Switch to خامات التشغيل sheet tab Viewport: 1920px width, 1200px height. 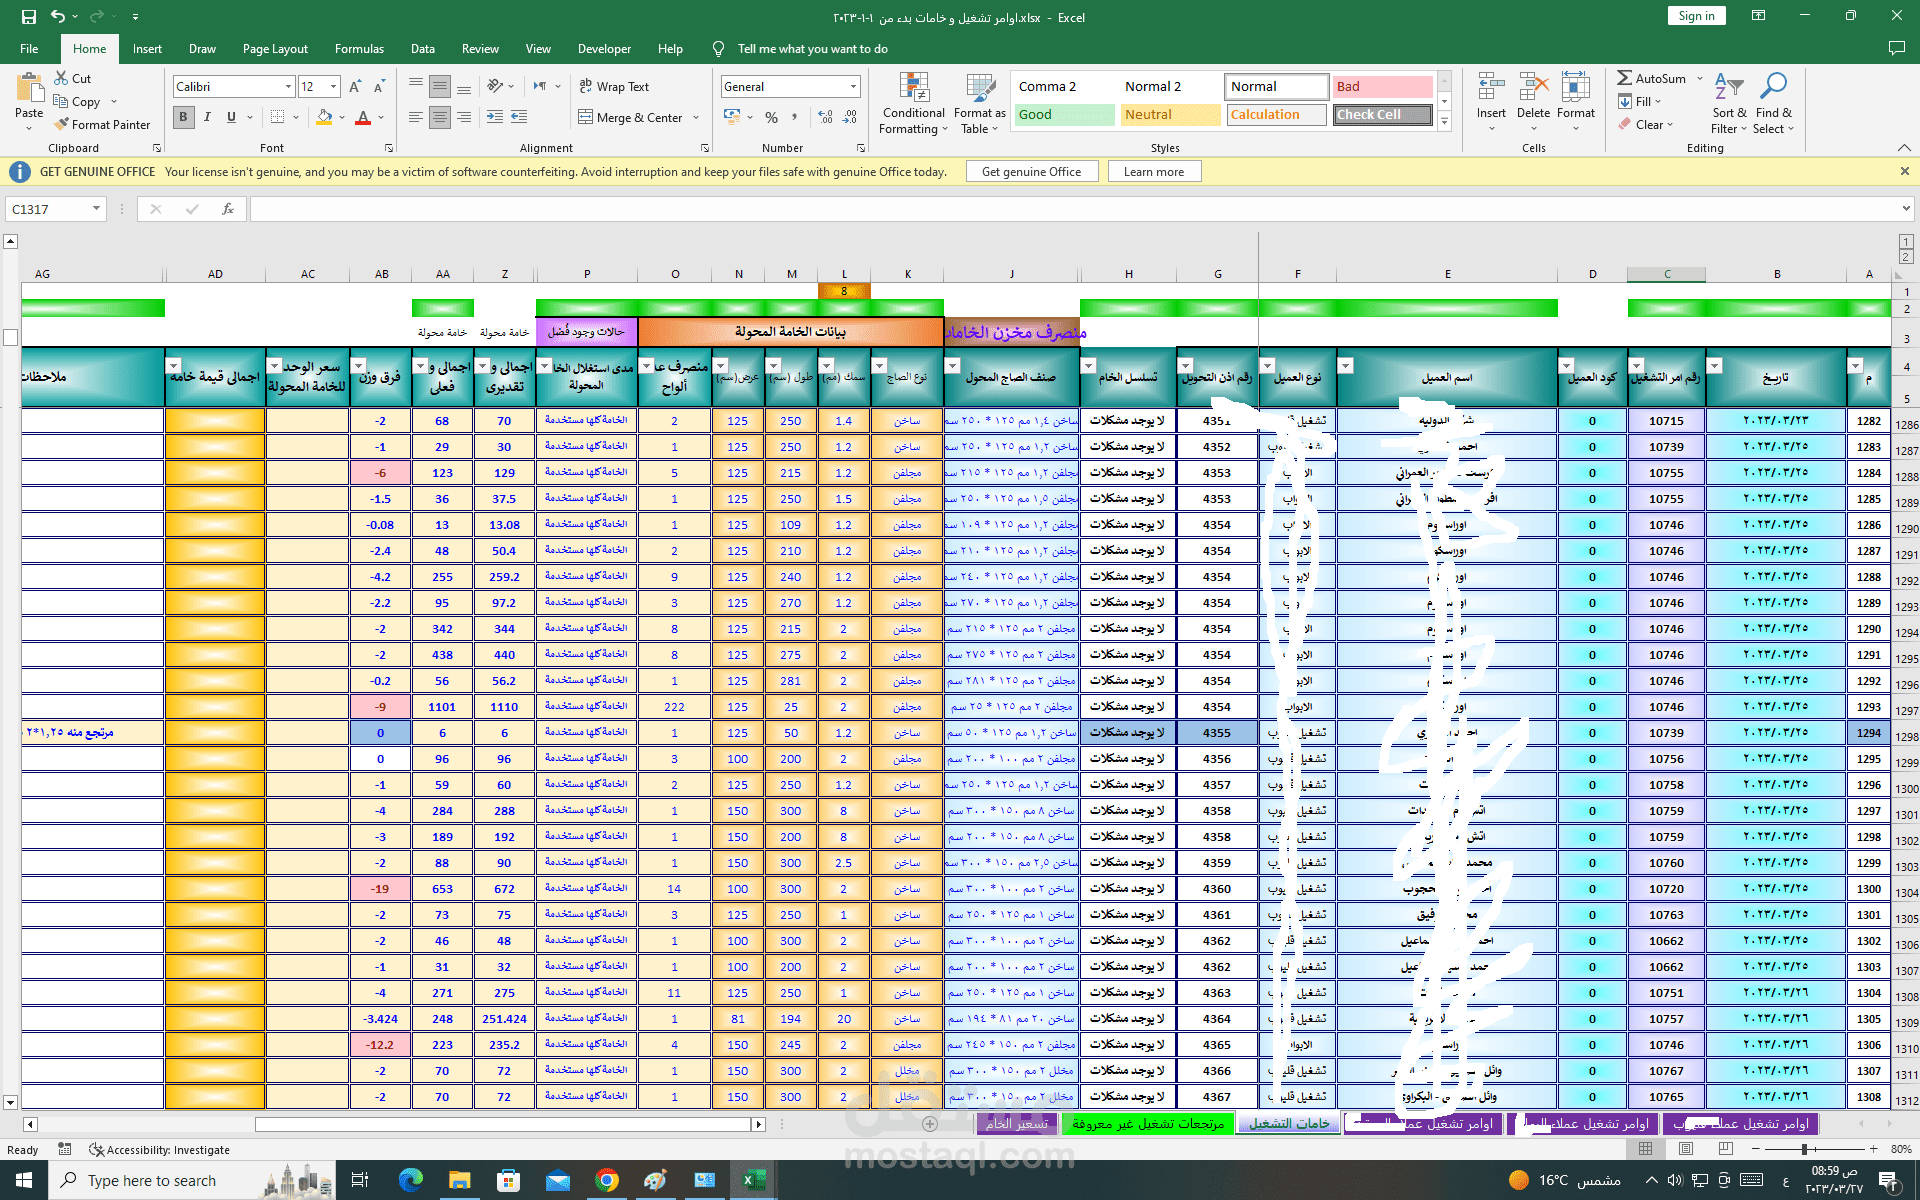tap(1288, 1123)
